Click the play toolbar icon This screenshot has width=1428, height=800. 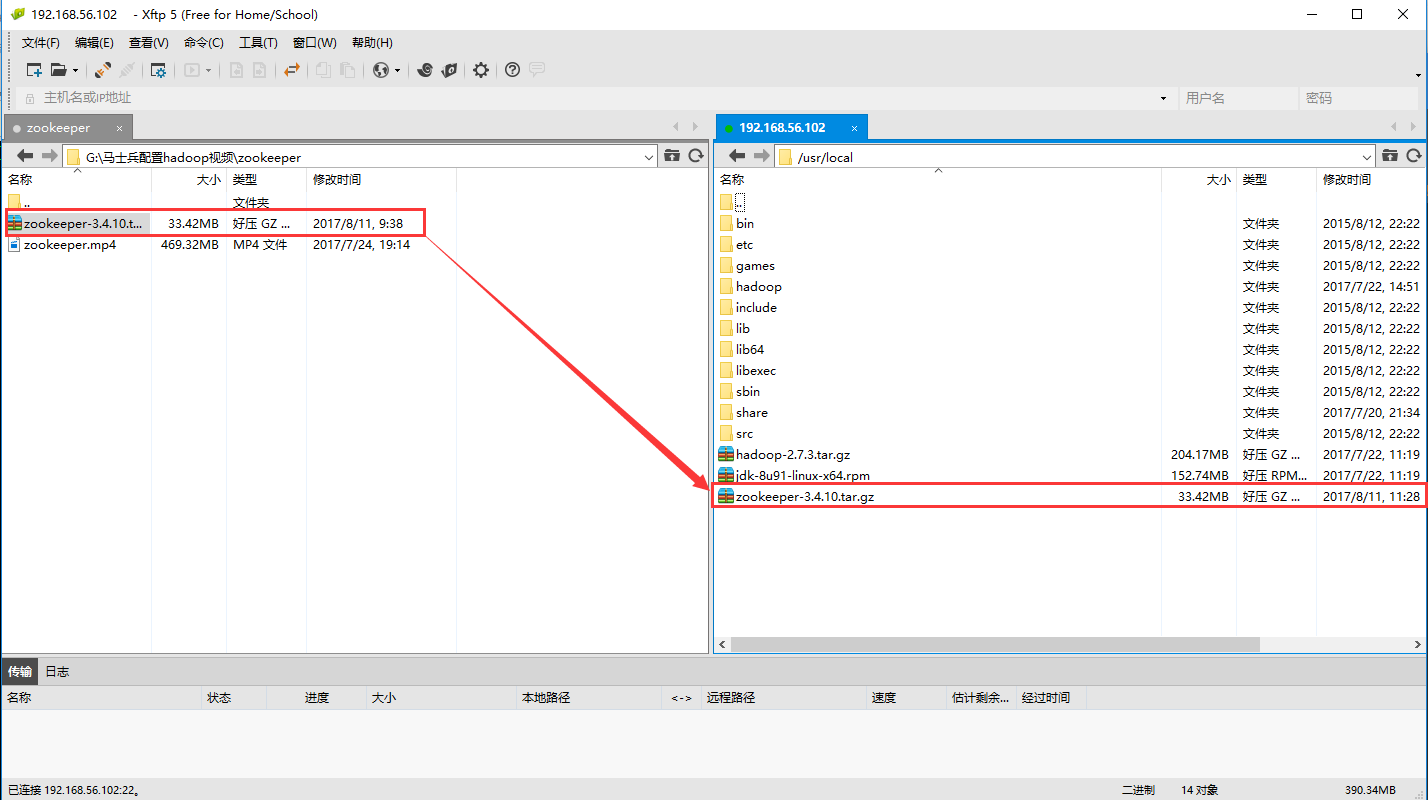[192, 70]
